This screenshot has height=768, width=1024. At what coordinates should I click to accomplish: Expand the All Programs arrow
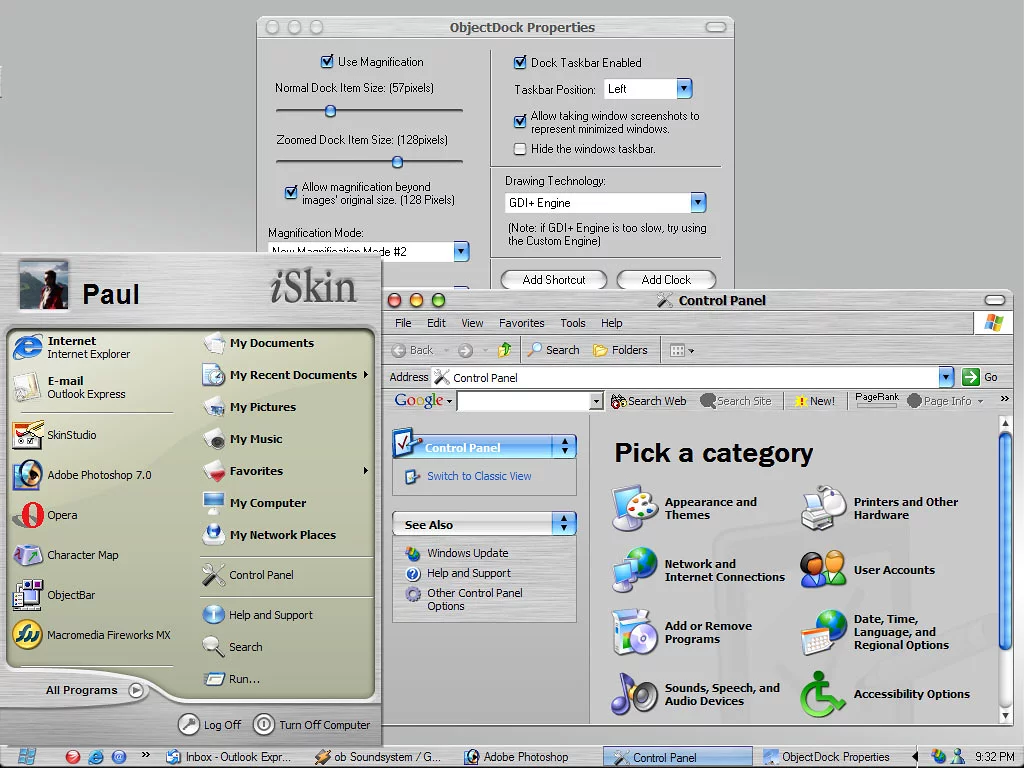136,690
